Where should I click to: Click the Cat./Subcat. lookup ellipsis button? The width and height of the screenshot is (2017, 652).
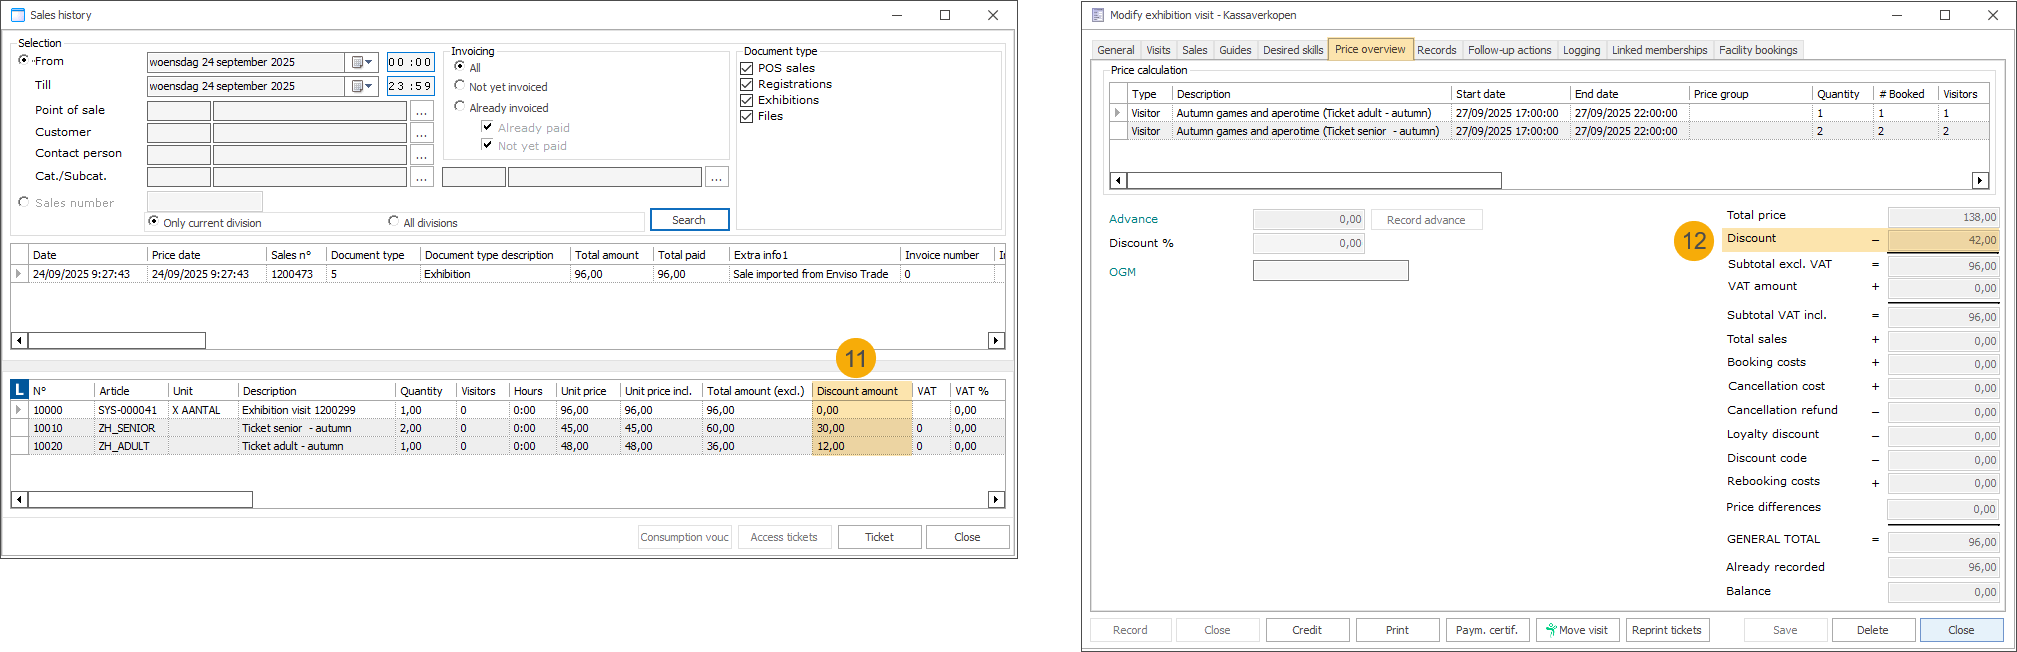coord(422,177)
